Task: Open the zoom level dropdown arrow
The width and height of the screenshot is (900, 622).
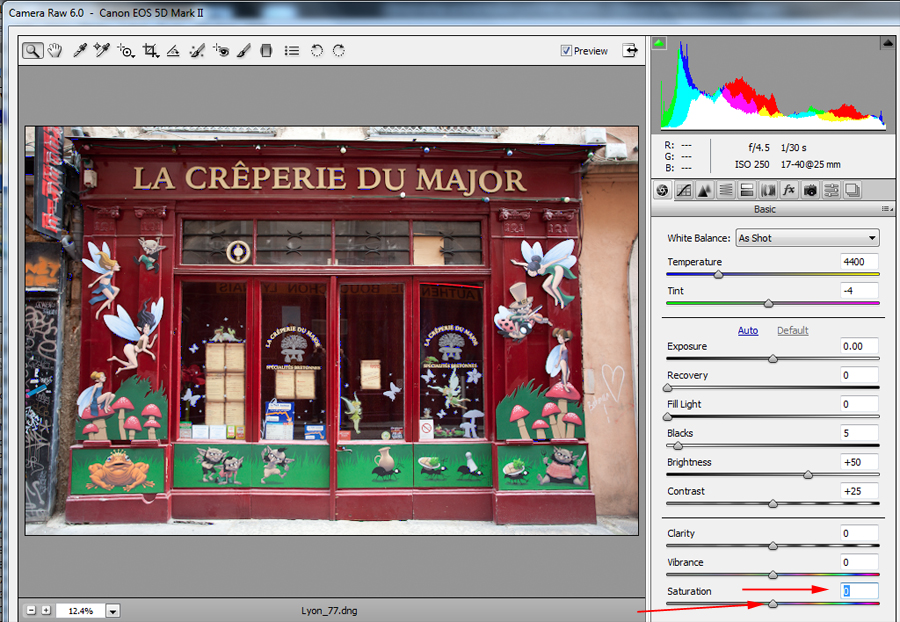Action: tap(113, 611)
